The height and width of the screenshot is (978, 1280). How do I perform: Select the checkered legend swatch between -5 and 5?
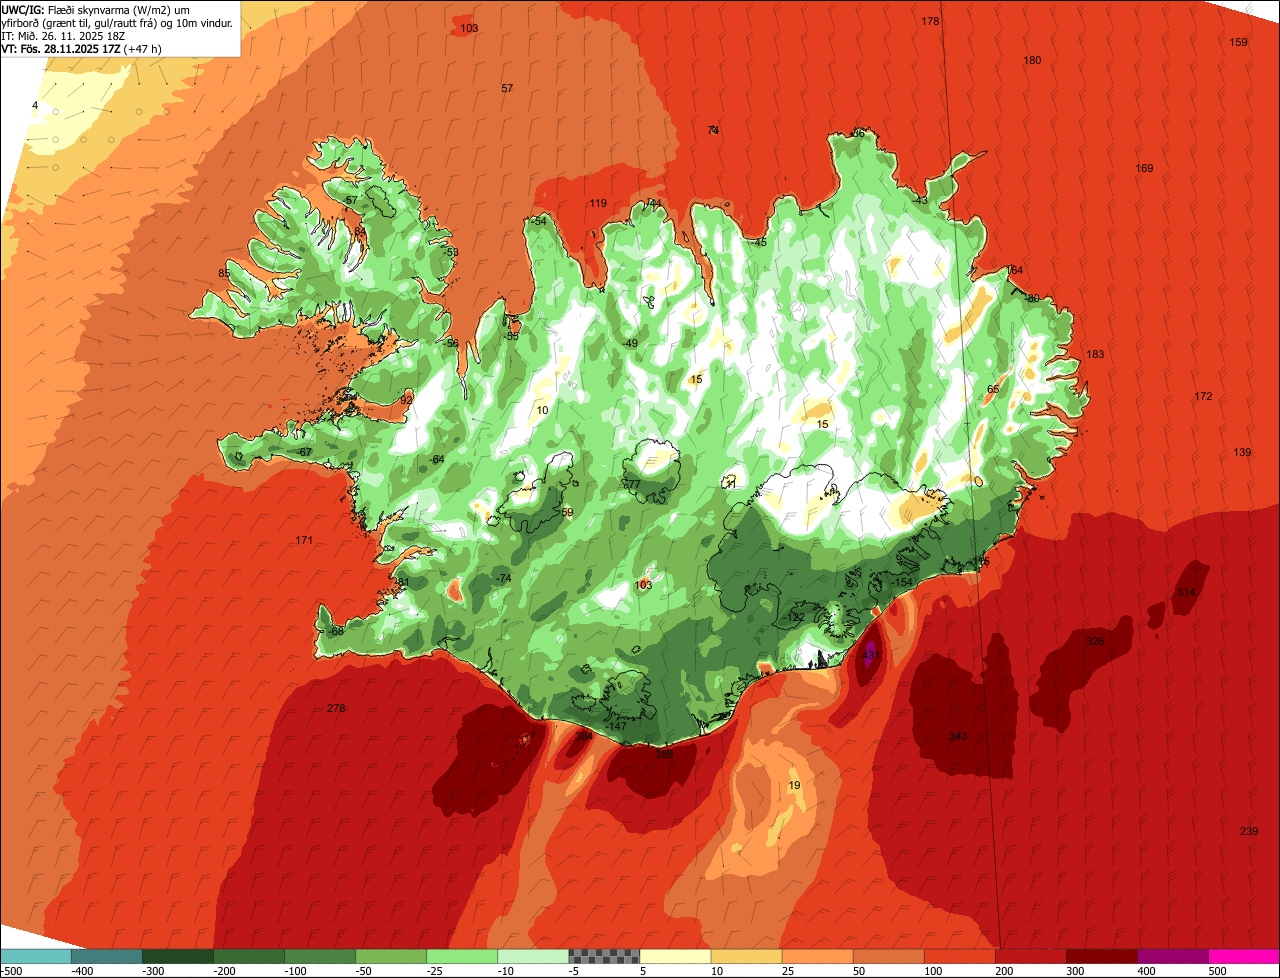604,956
